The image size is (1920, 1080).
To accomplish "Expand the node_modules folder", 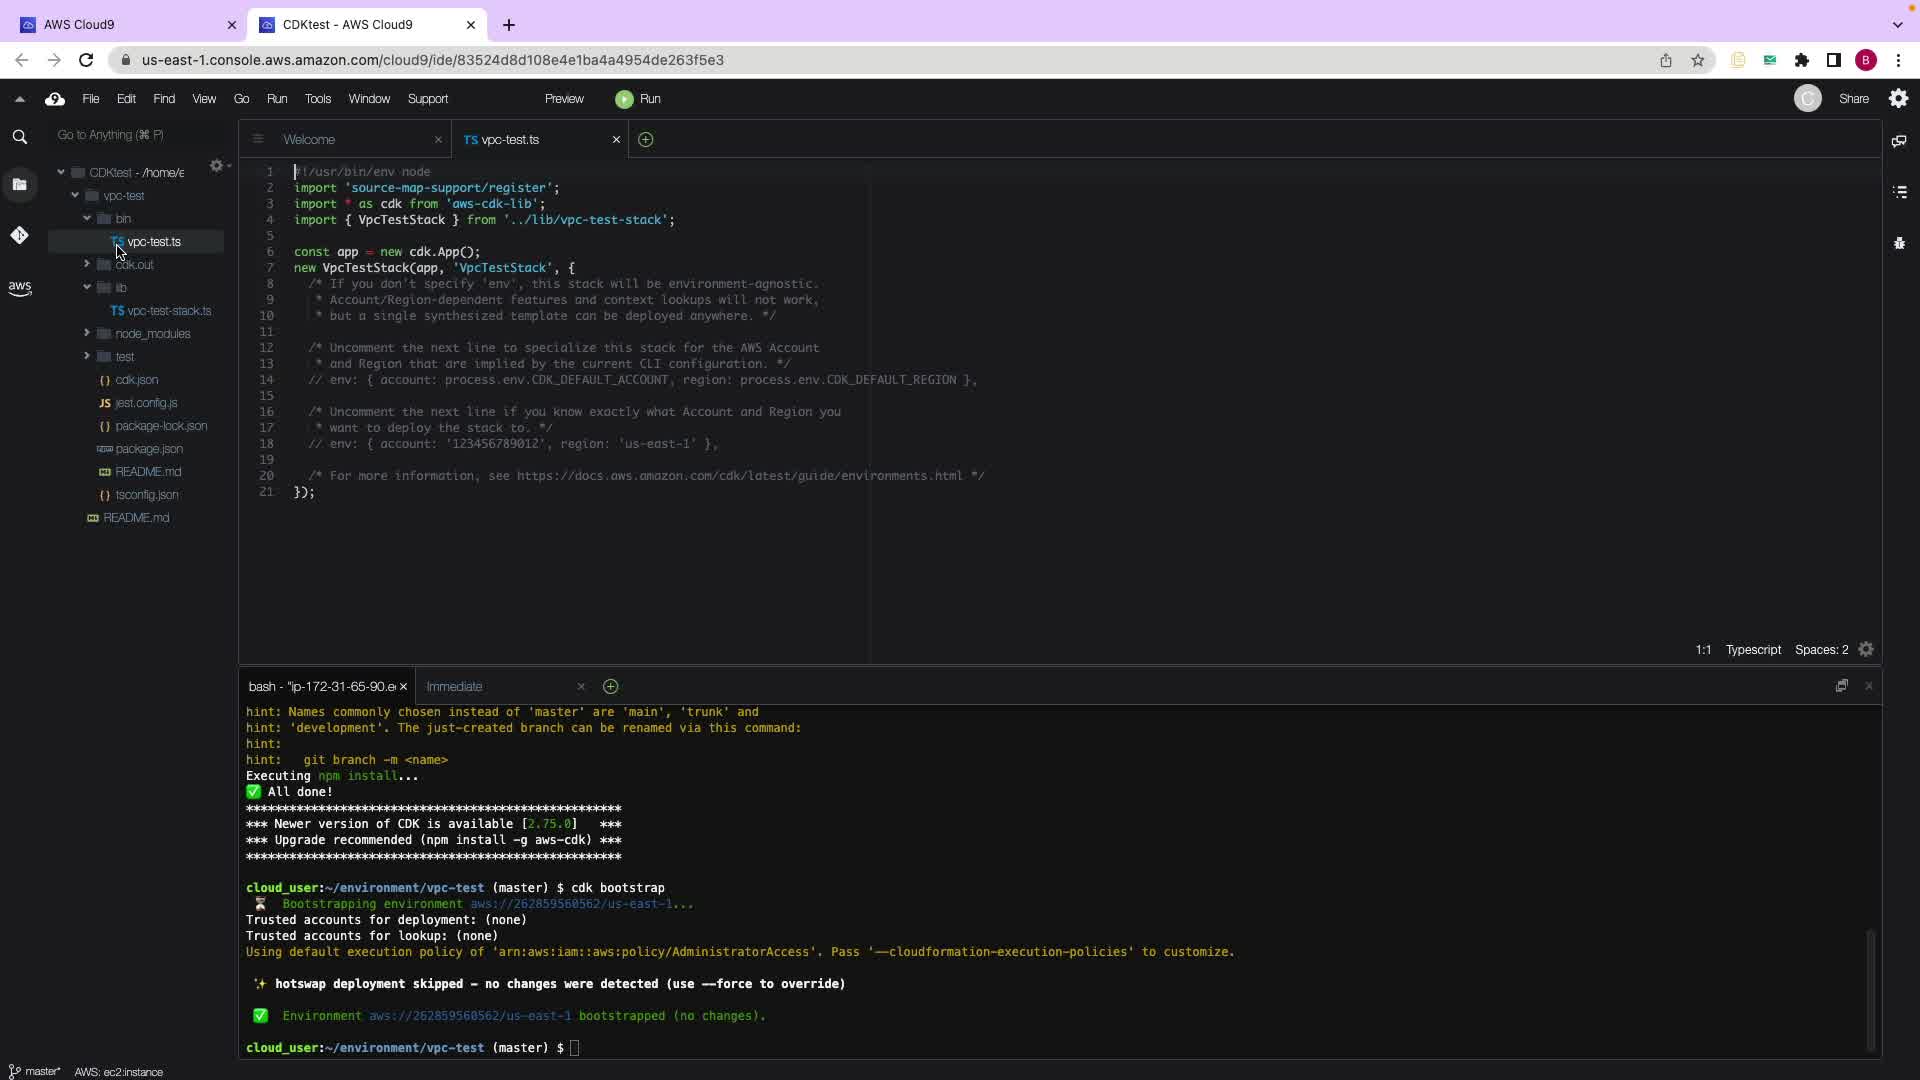I will [x=87, y=333].
